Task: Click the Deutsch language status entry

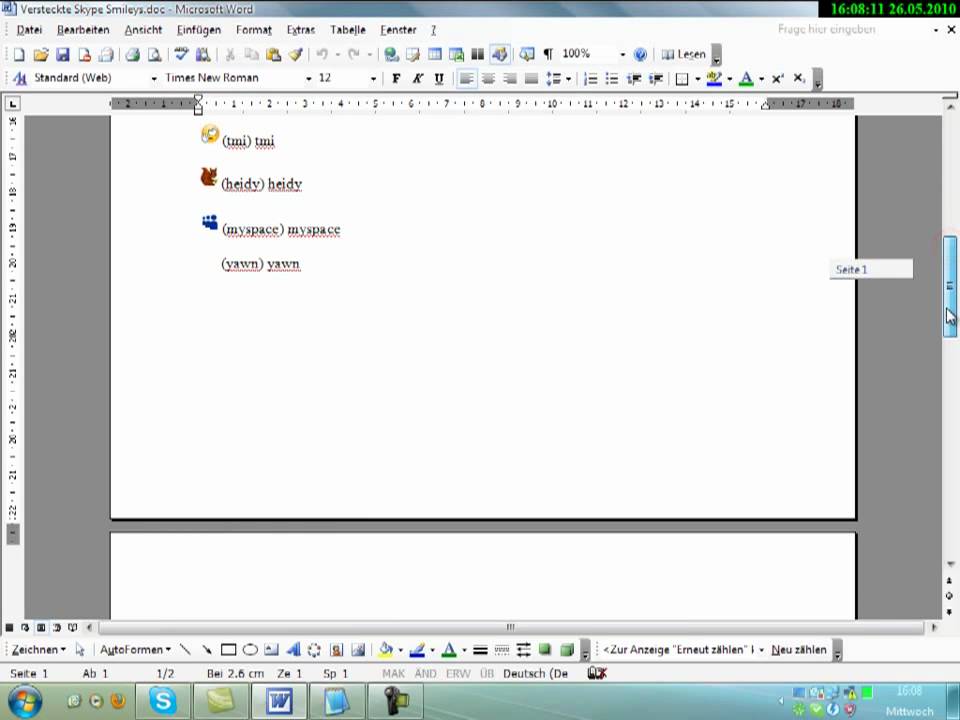Action: click(x=535, y=673)
